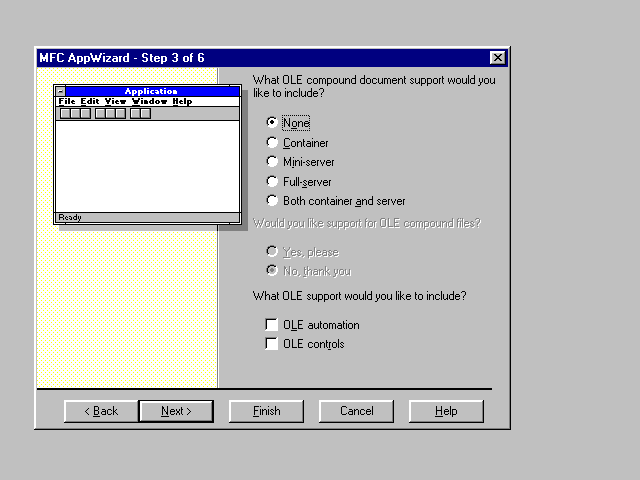Click the Finish button

[266, 411]
